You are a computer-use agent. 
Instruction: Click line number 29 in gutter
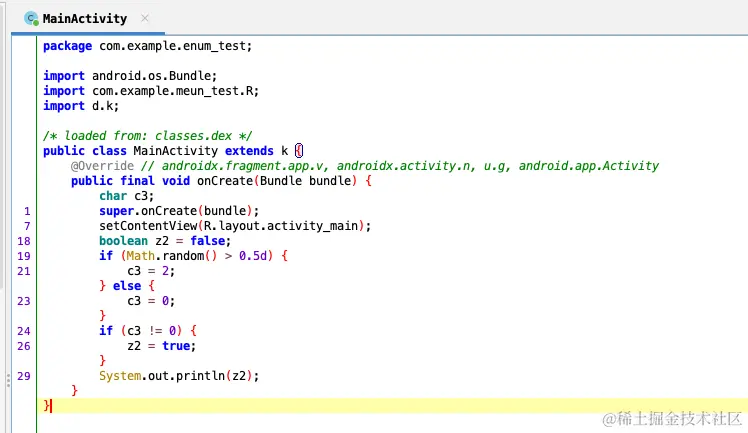24,376
